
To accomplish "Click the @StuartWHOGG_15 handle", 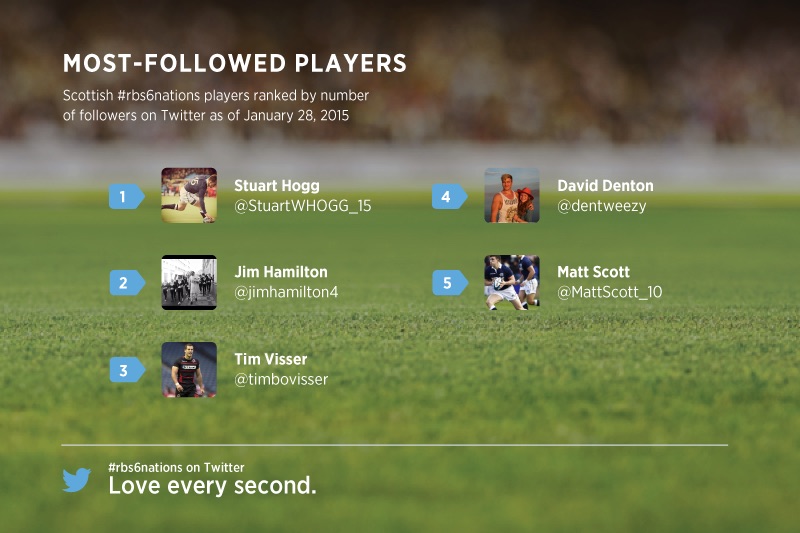I will [302, 206].
